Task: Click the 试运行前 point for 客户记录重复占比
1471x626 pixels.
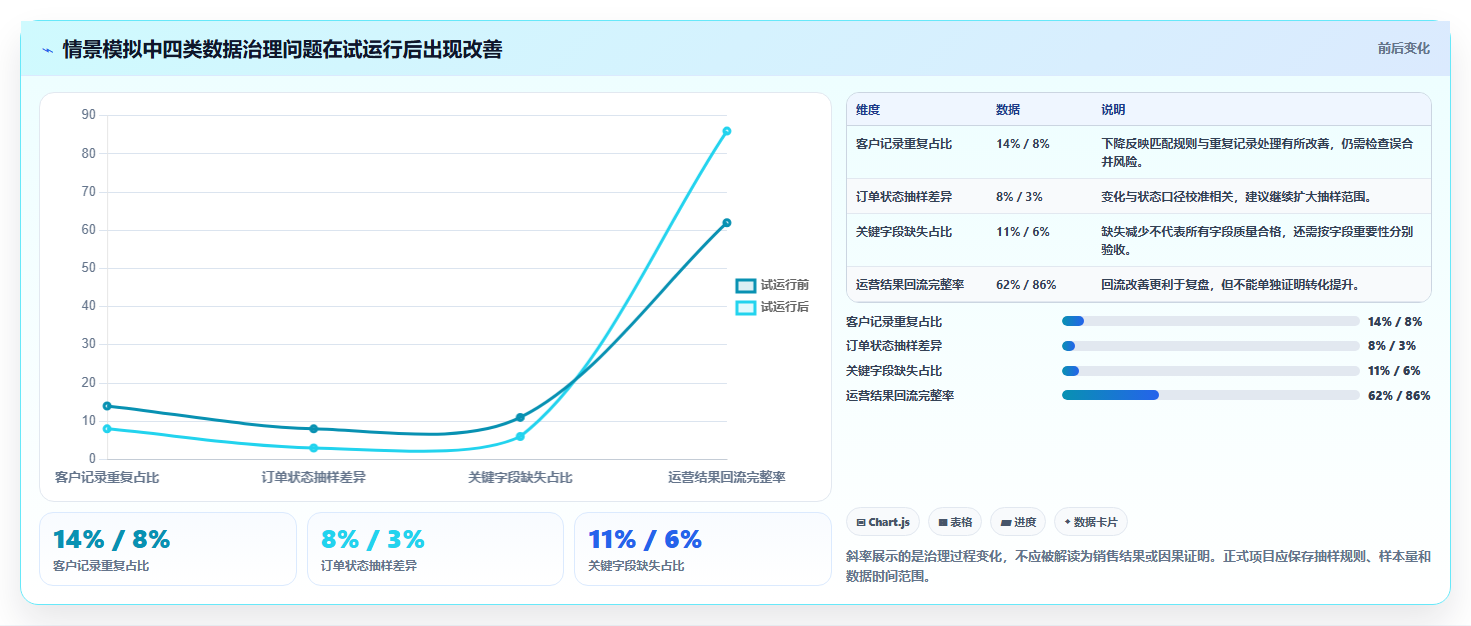Action: pyautogui.click(x=107, y=406)
